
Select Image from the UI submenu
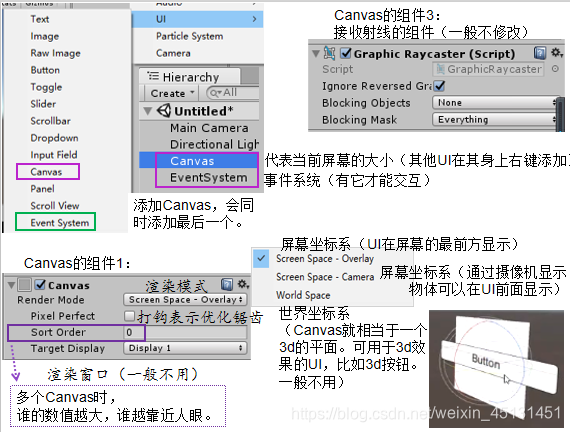pyautogui.click(x=45, y=36)
